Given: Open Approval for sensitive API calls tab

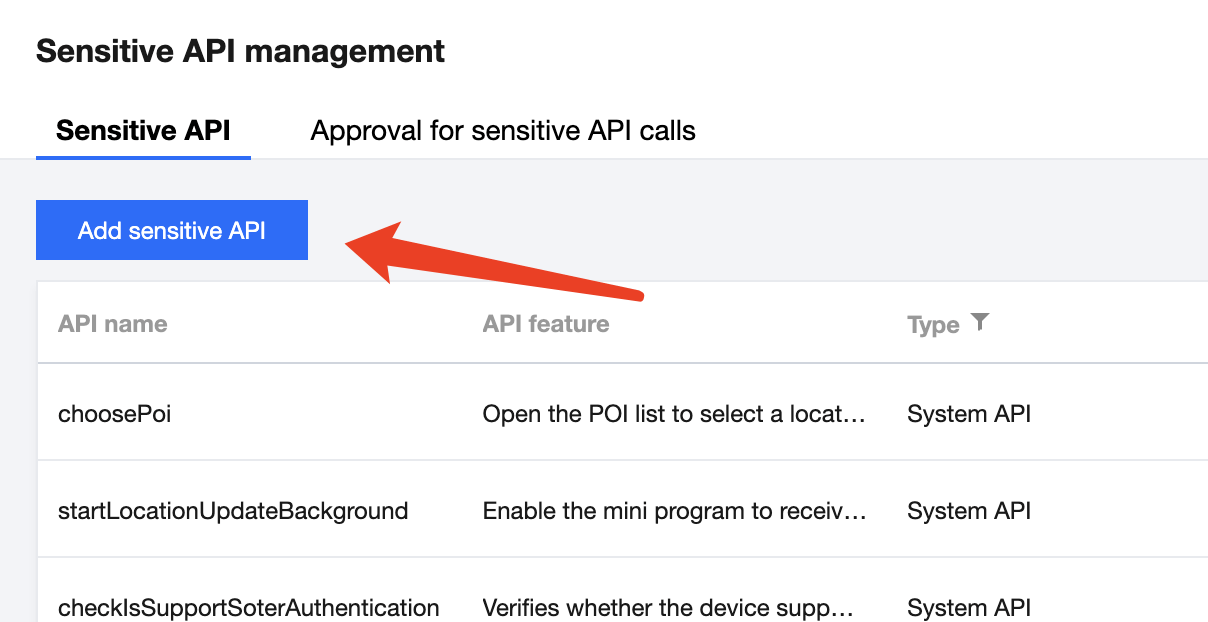Looking at the screenshot, I should (503, 130).
